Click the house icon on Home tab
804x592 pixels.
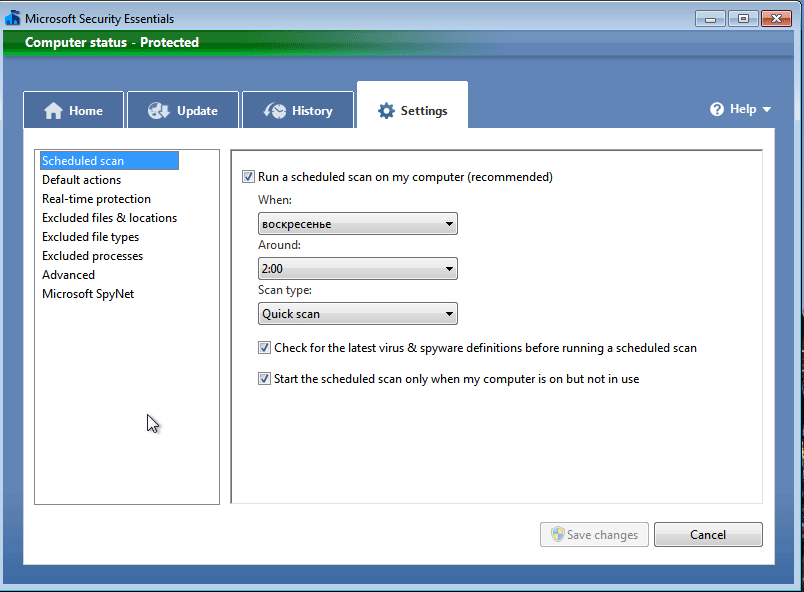pyautogui.click(x=53, y=111)
